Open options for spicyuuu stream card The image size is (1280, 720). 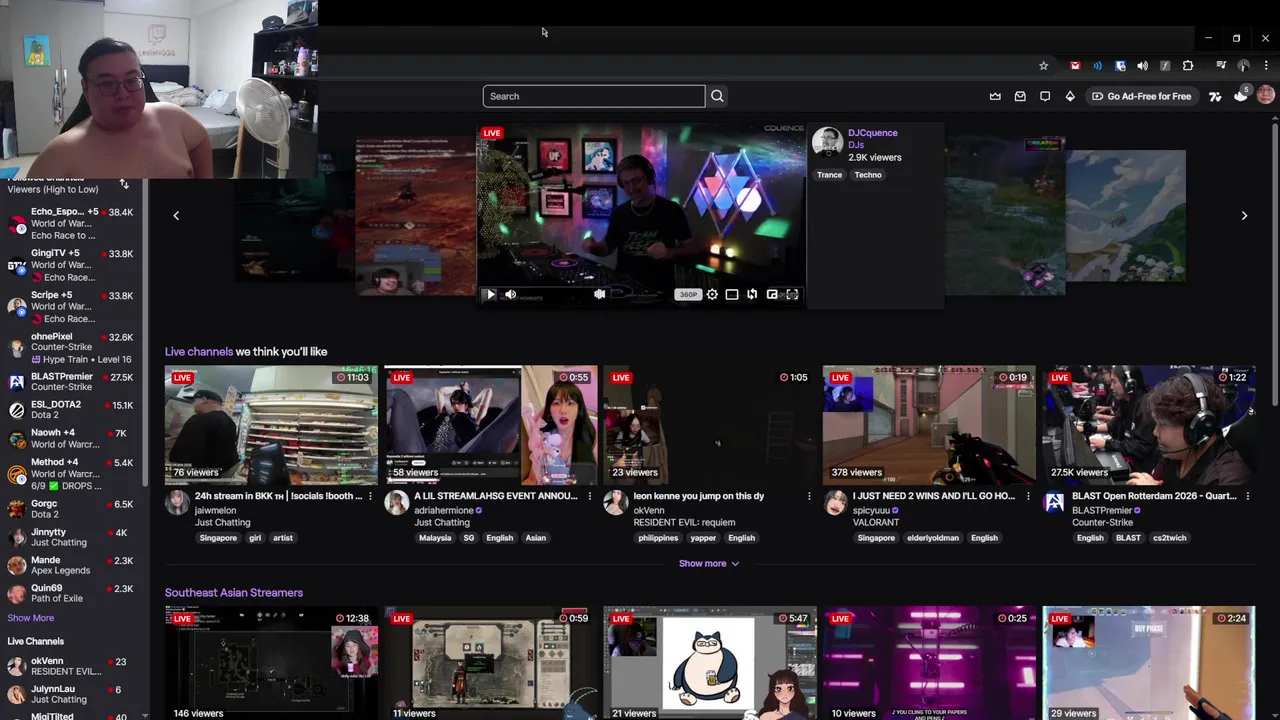click(x=1028, y=496)
